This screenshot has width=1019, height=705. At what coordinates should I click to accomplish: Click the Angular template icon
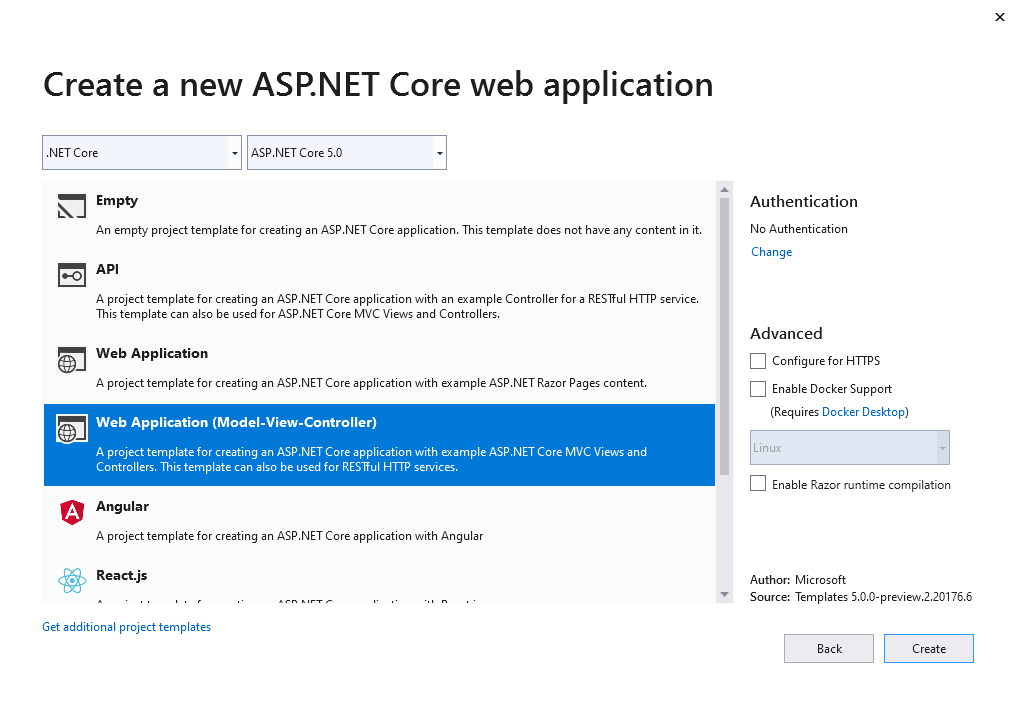click(71, 512)
